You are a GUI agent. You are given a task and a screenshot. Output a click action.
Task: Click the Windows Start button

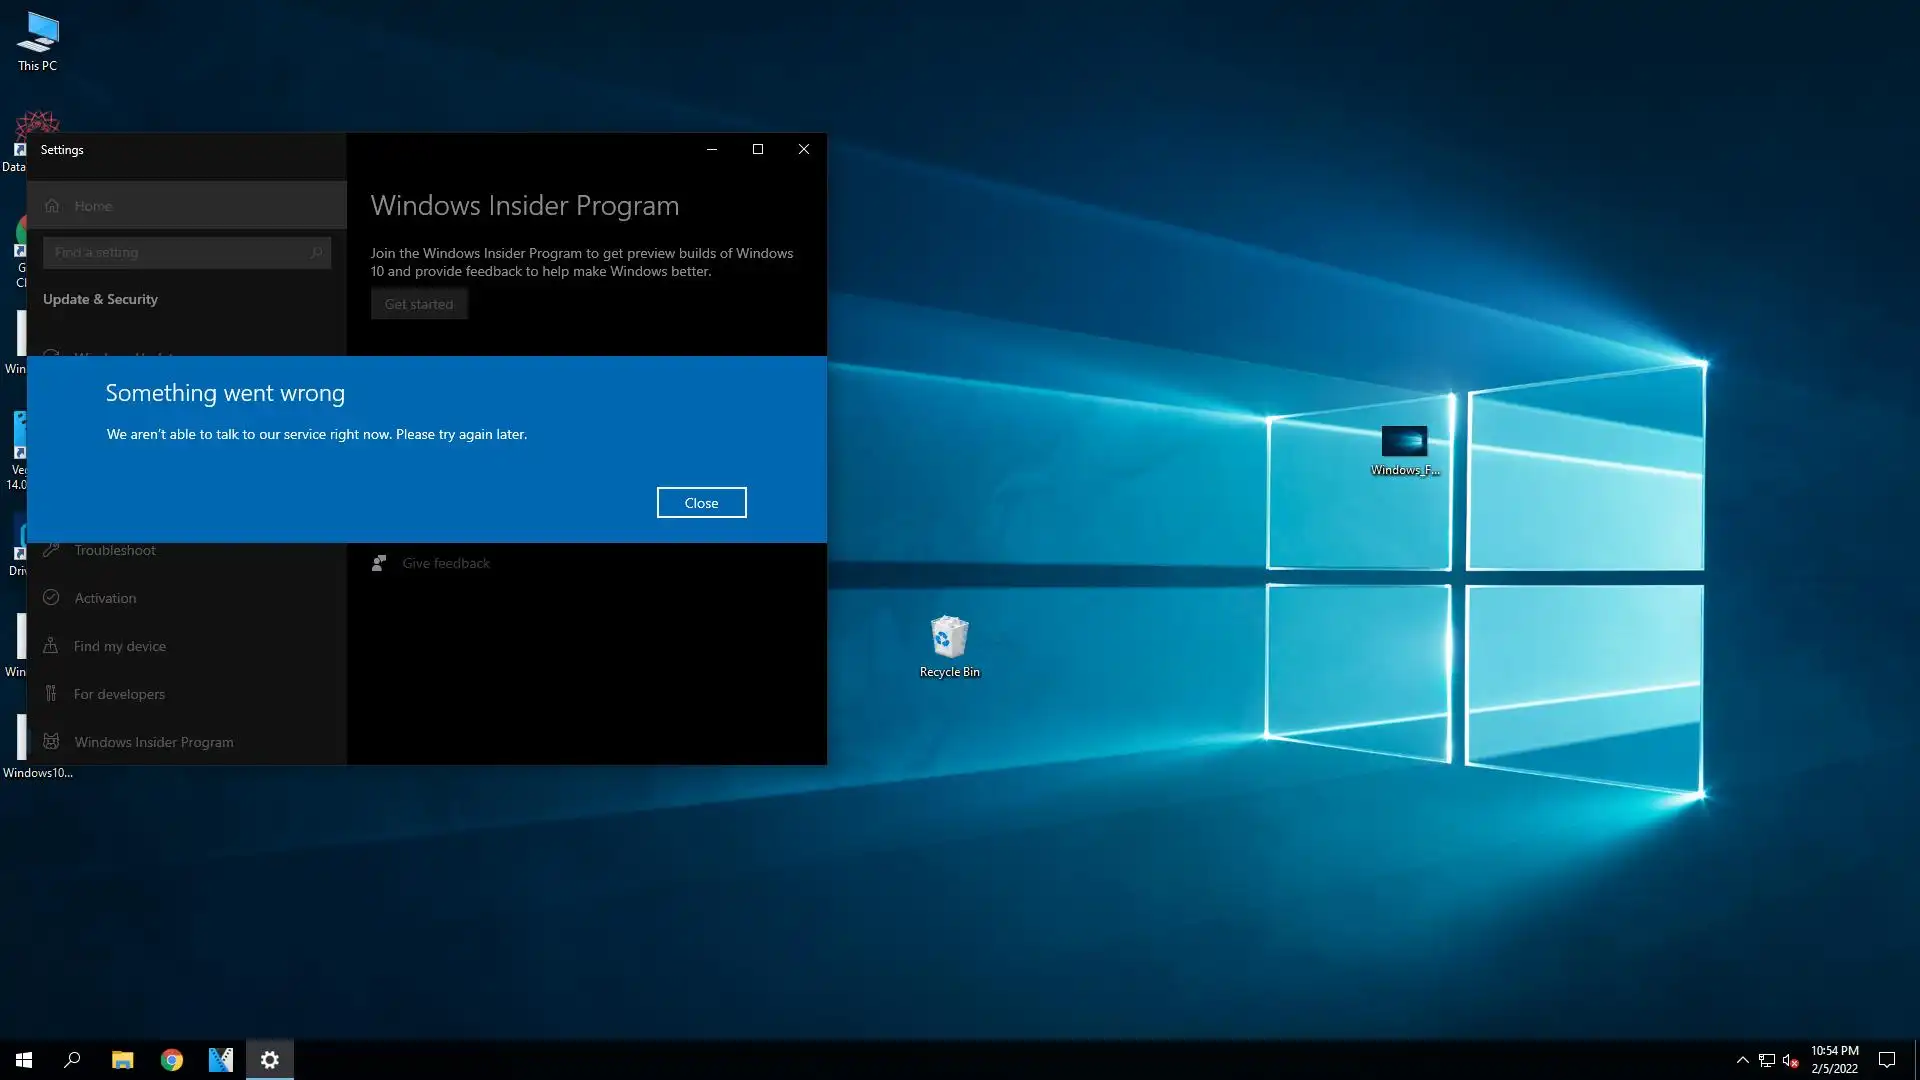point(24,1060)
